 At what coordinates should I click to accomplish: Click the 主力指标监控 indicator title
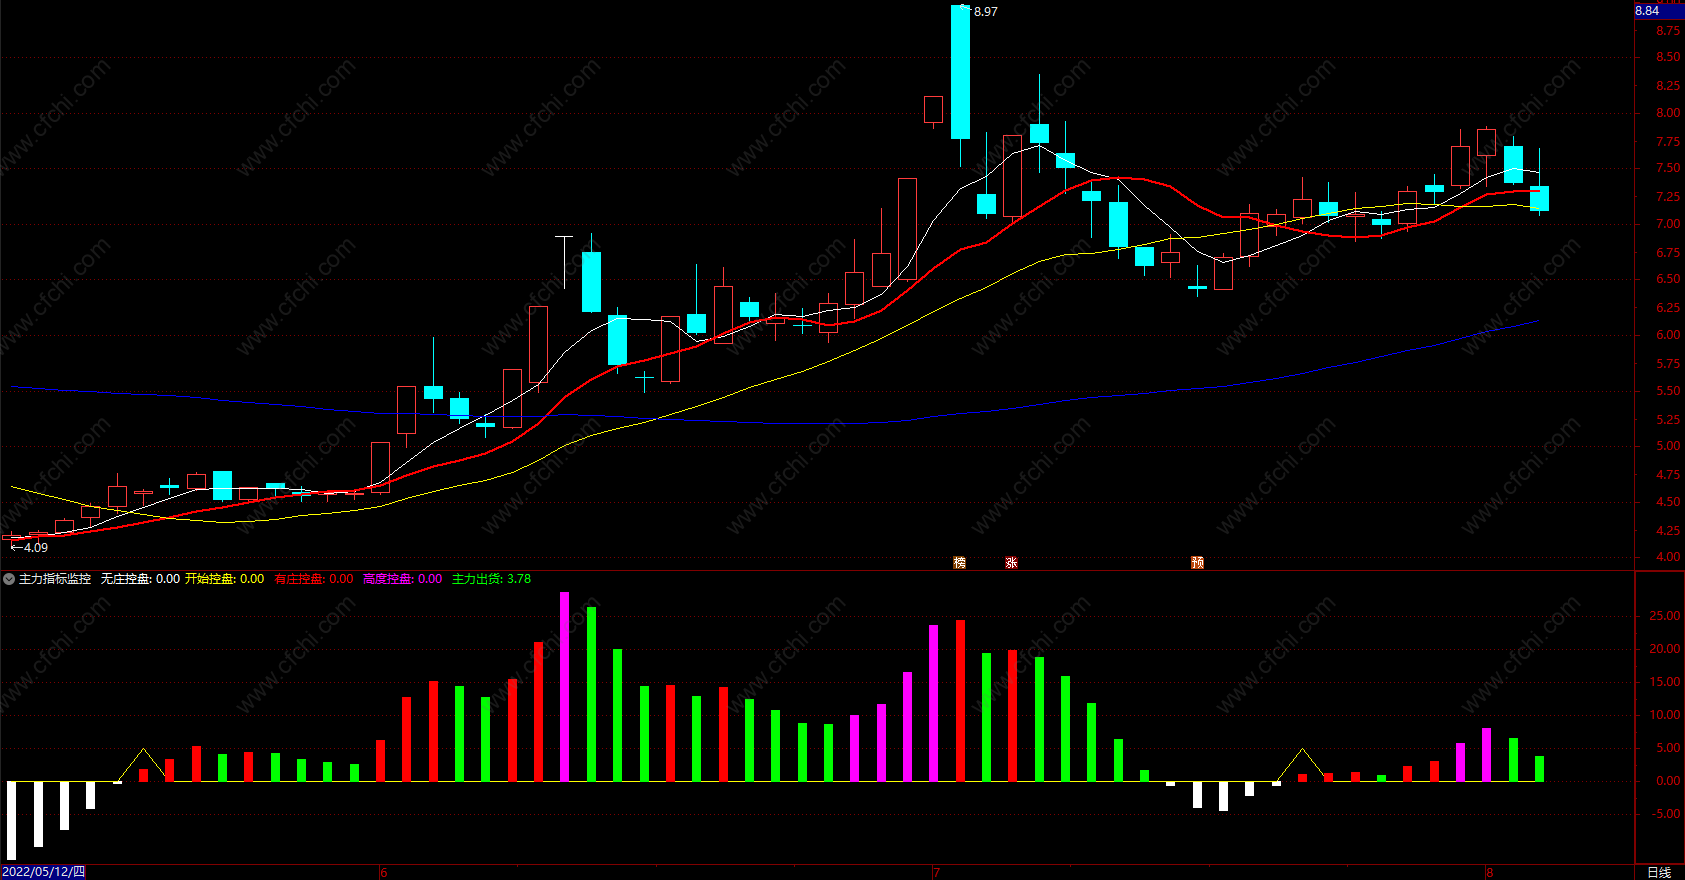pos(55,579)
